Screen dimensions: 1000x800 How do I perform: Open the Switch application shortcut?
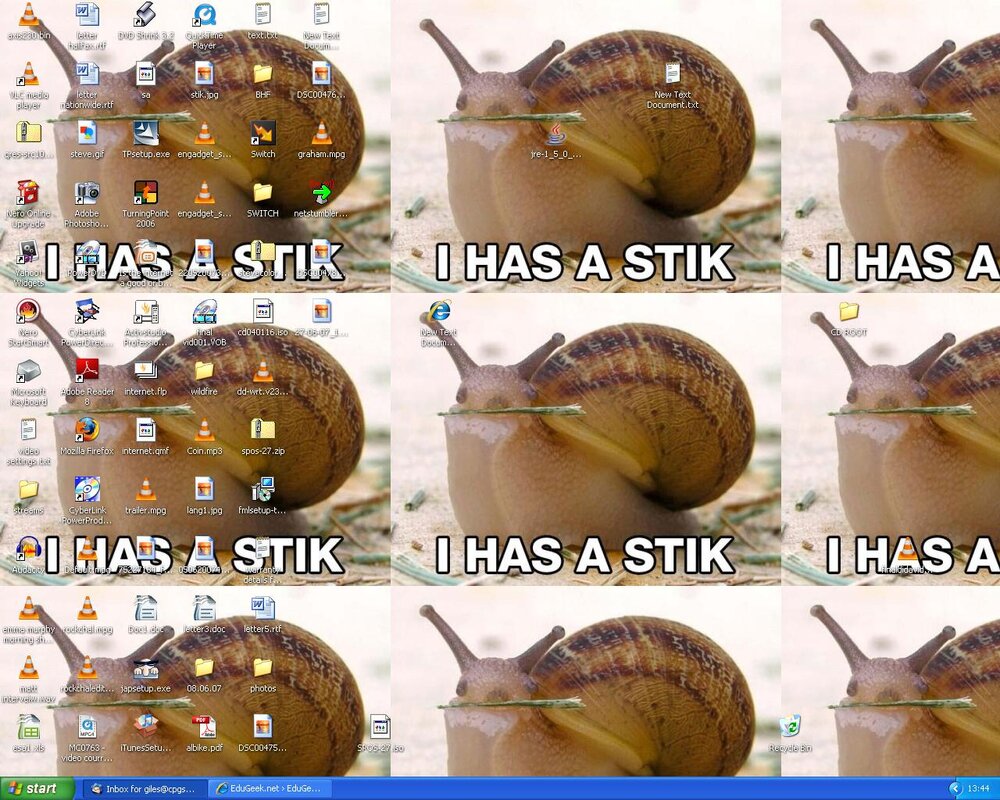(262, 133)
